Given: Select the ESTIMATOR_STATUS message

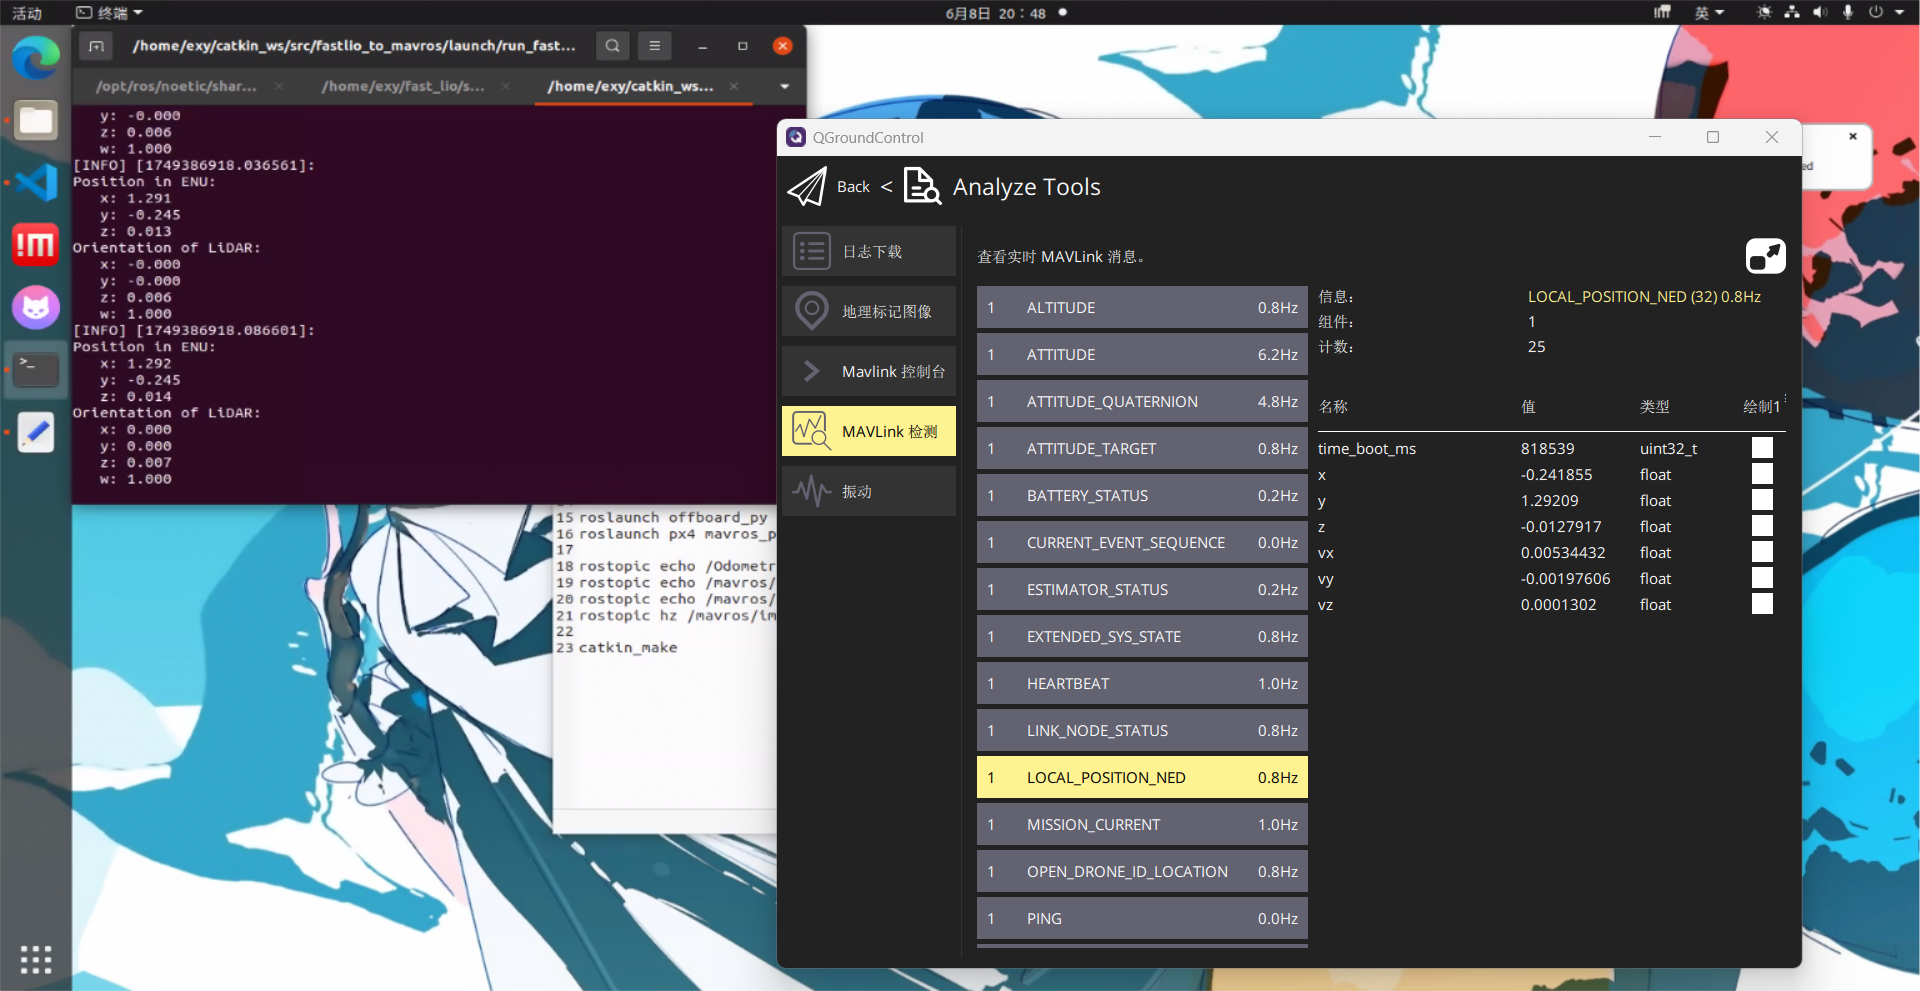Looking at the screenshot, I should 1142,589.
